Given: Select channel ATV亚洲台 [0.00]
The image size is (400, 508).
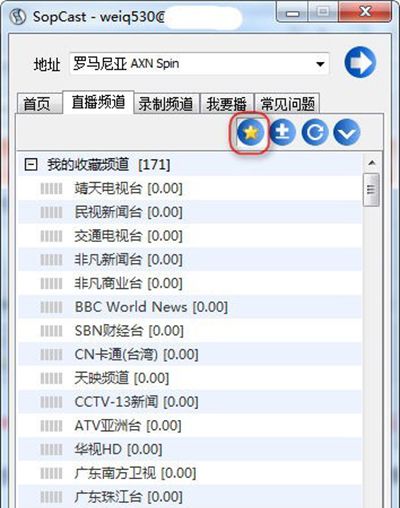Looking at the screenshot, I should click(128, 426).
